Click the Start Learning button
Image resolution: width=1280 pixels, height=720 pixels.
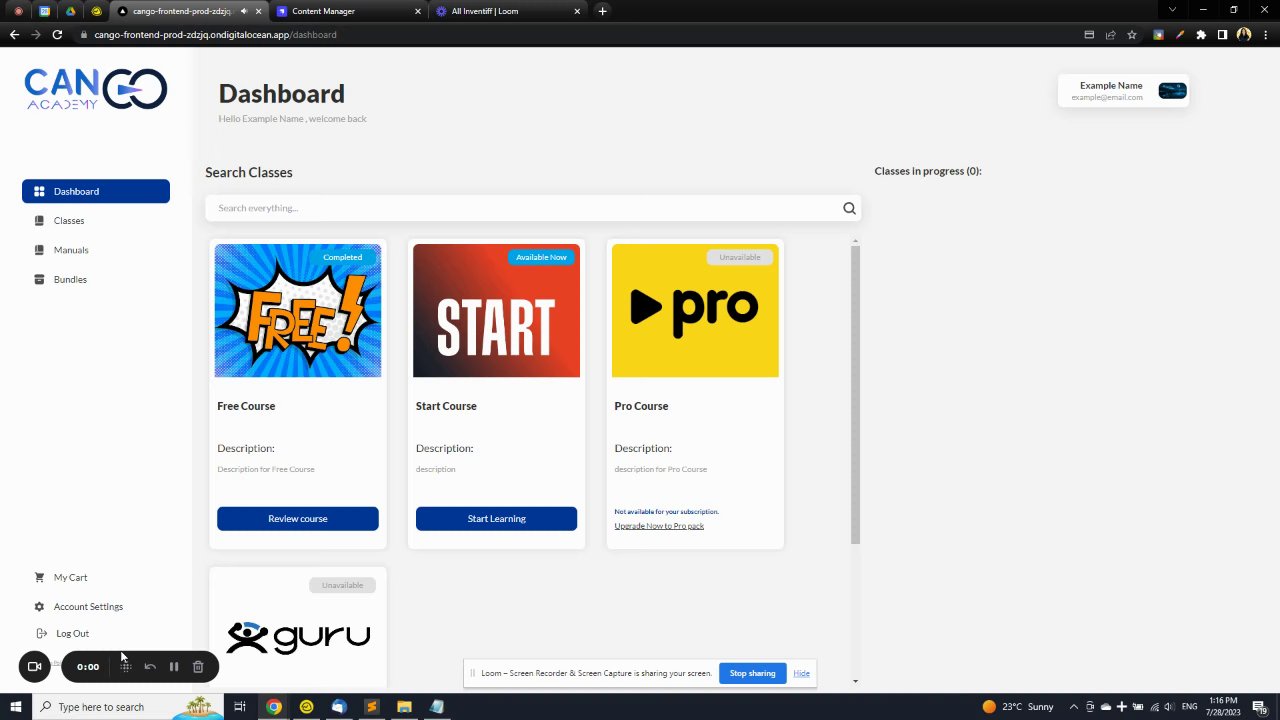point(496,518)
